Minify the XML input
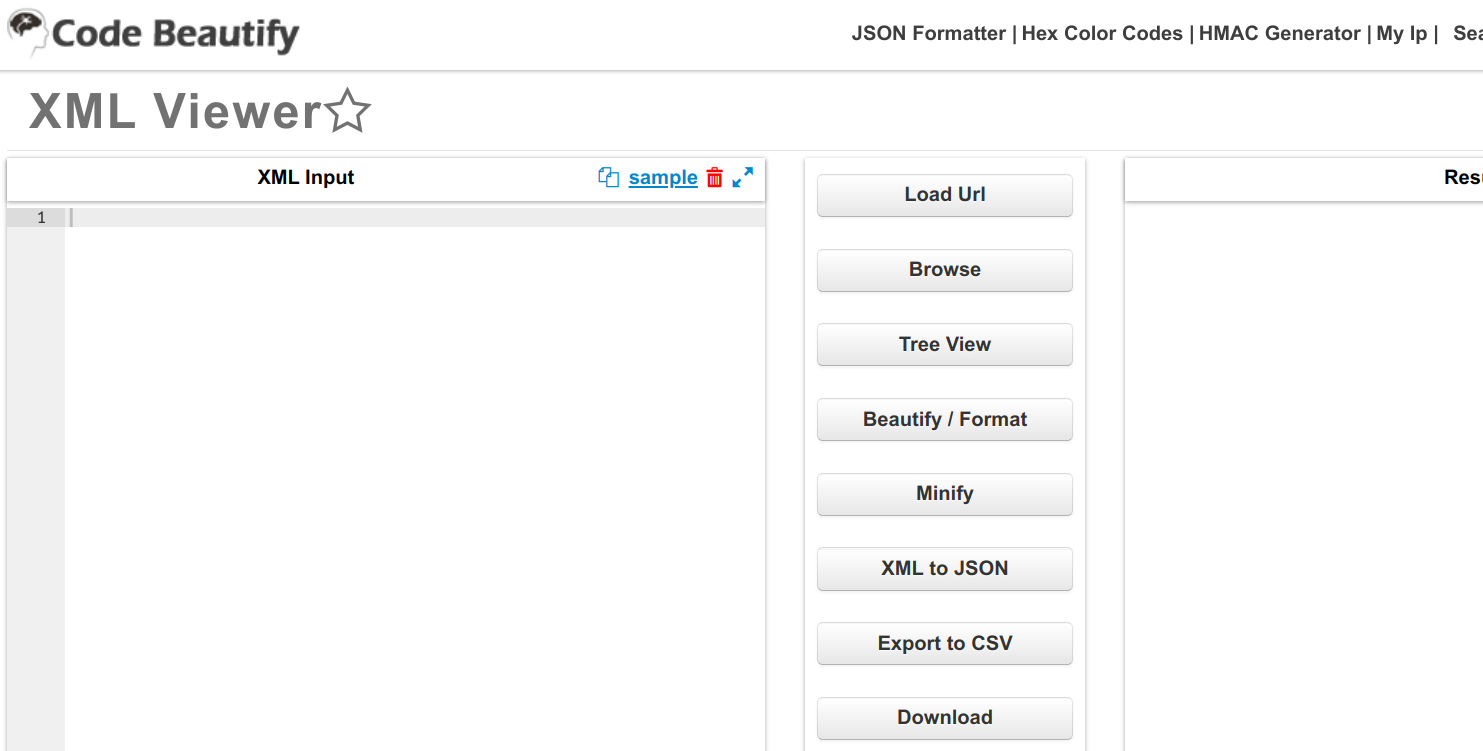The height and width of the screenshot is (751, 1483). pos(944,493)
